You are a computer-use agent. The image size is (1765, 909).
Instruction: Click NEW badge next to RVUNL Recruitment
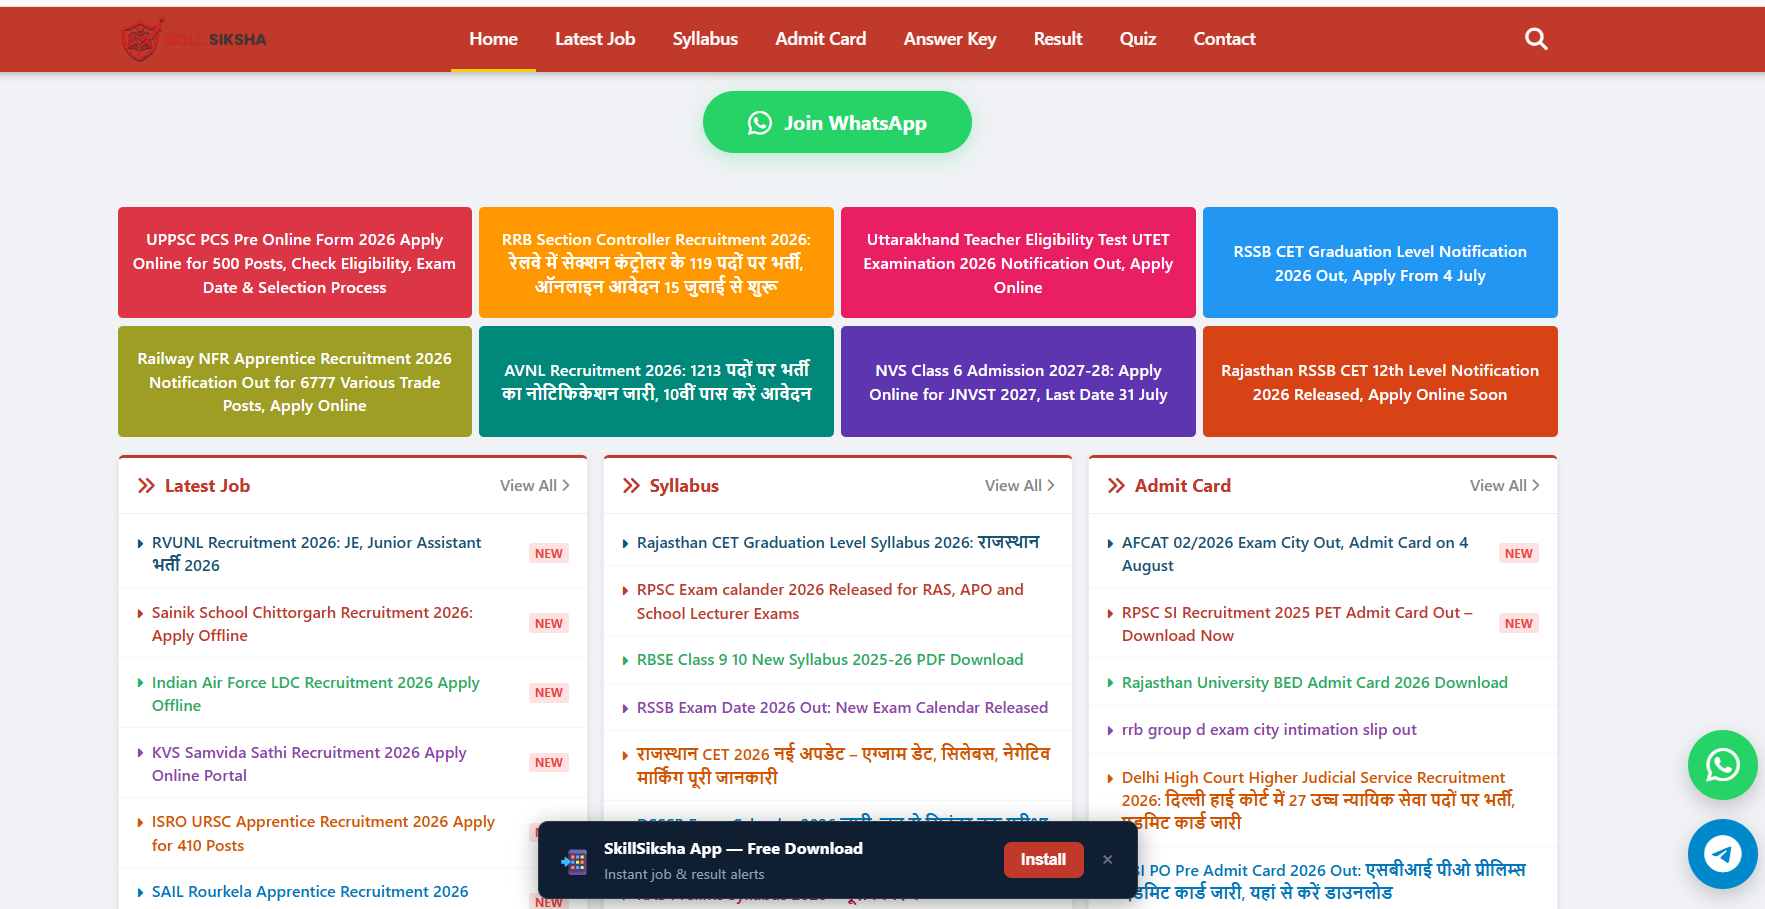549,554
